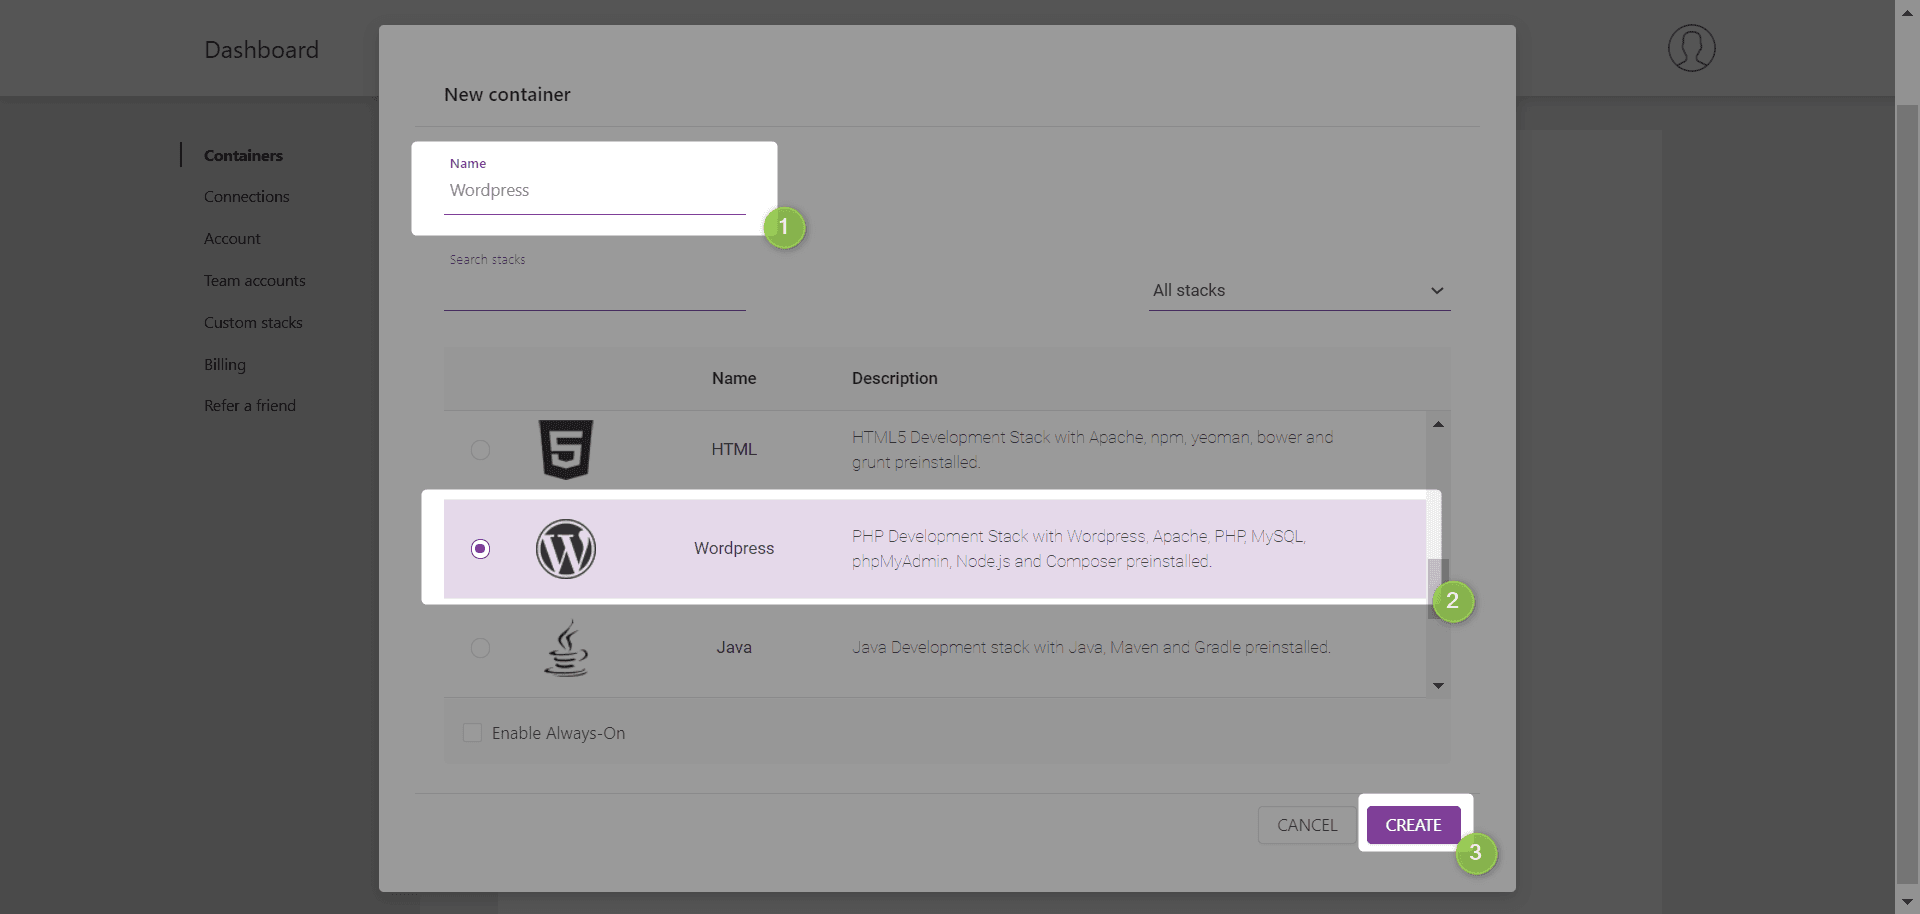
Task: Select the Wordpress stack radio button
Action: (480, 549)
